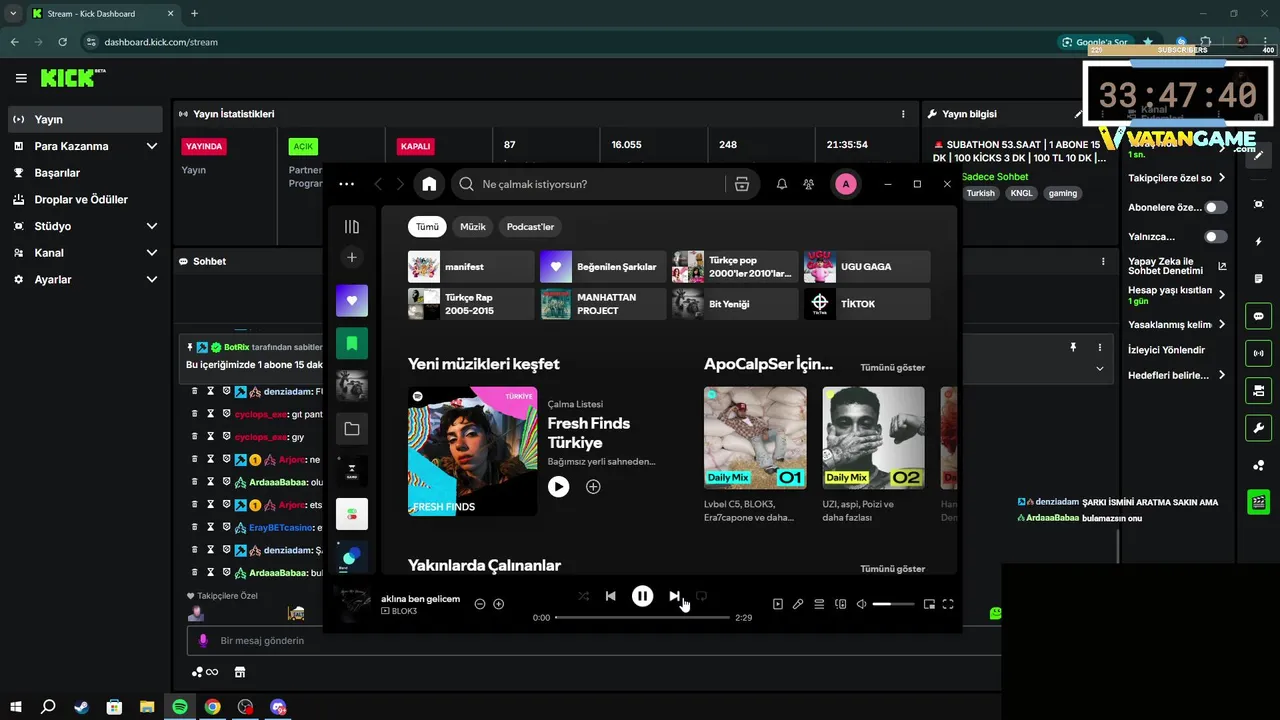Toggle the Abonelere öze... switch

tap(1216, 208)
